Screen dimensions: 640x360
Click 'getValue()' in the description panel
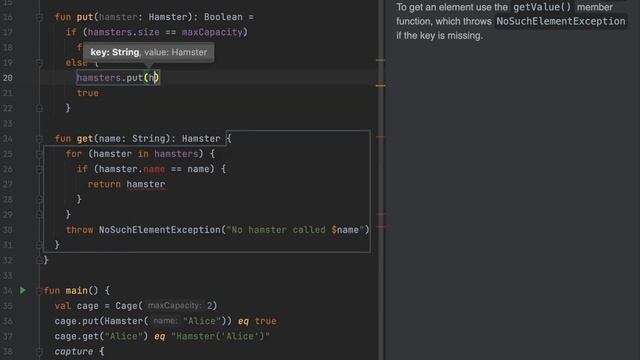pyautogui.click(x=542, y=7)
